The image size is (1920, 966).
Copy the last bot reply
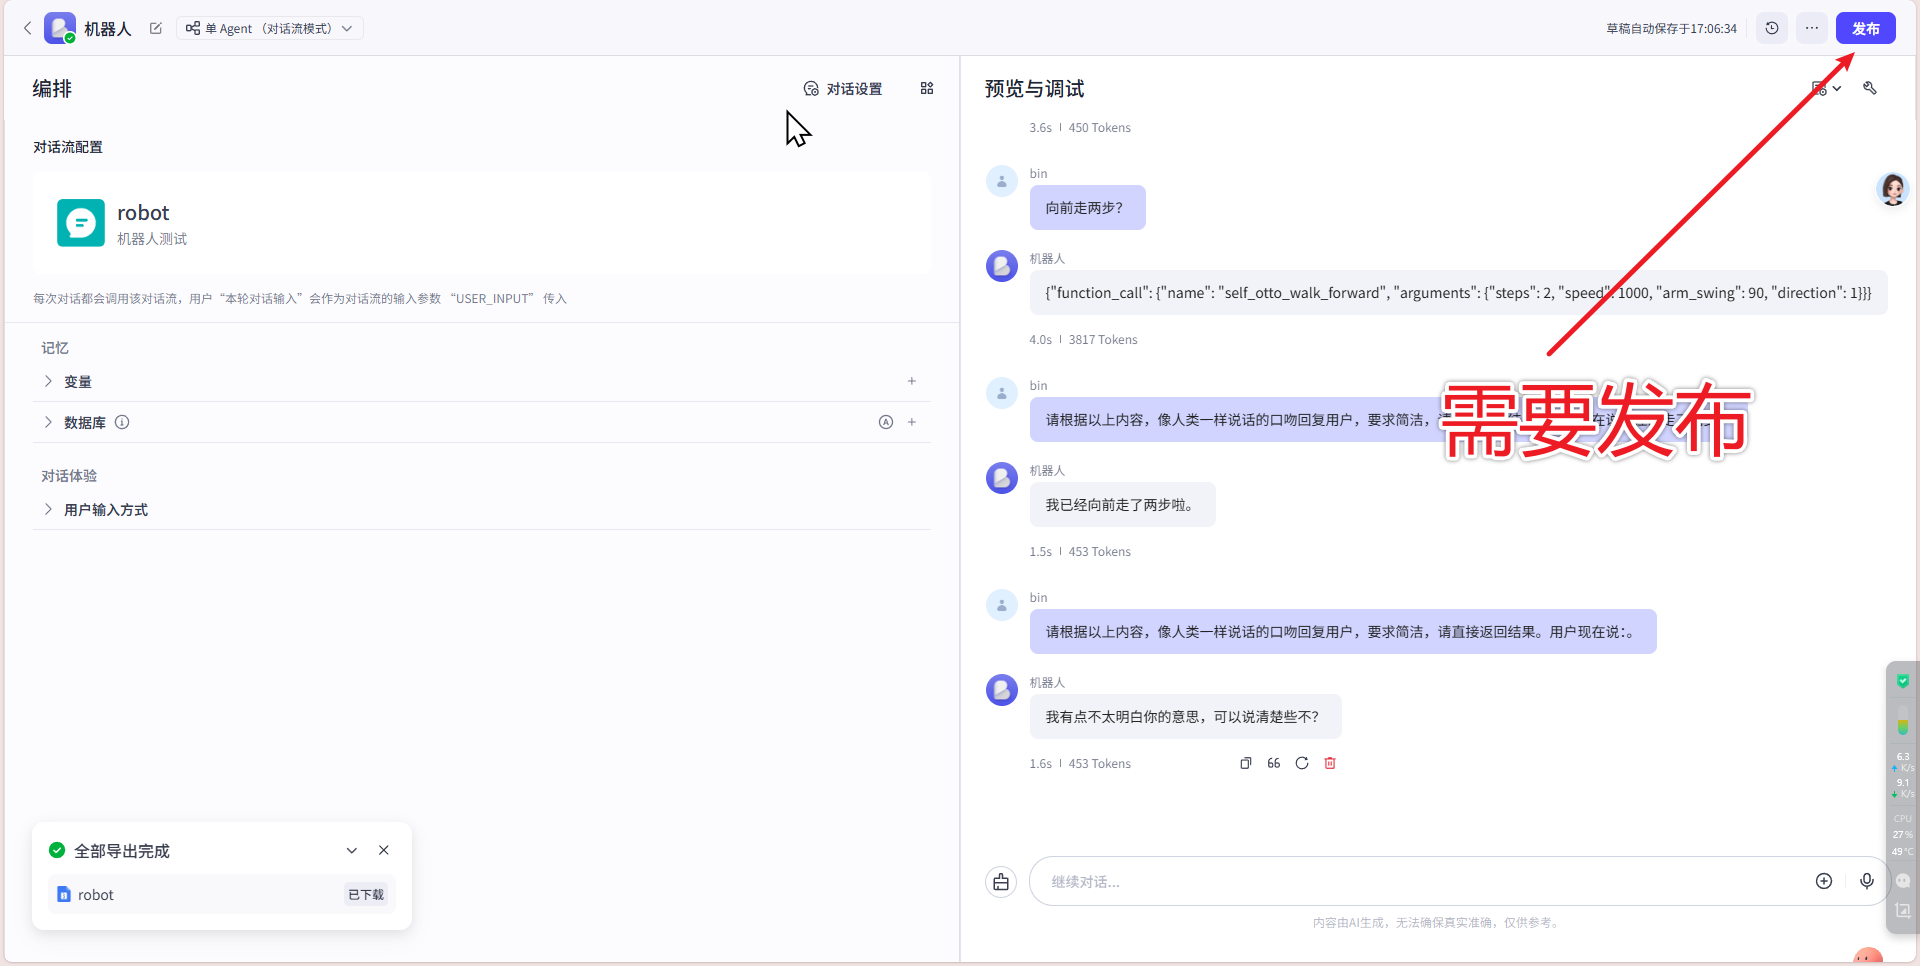point(1246,763)
